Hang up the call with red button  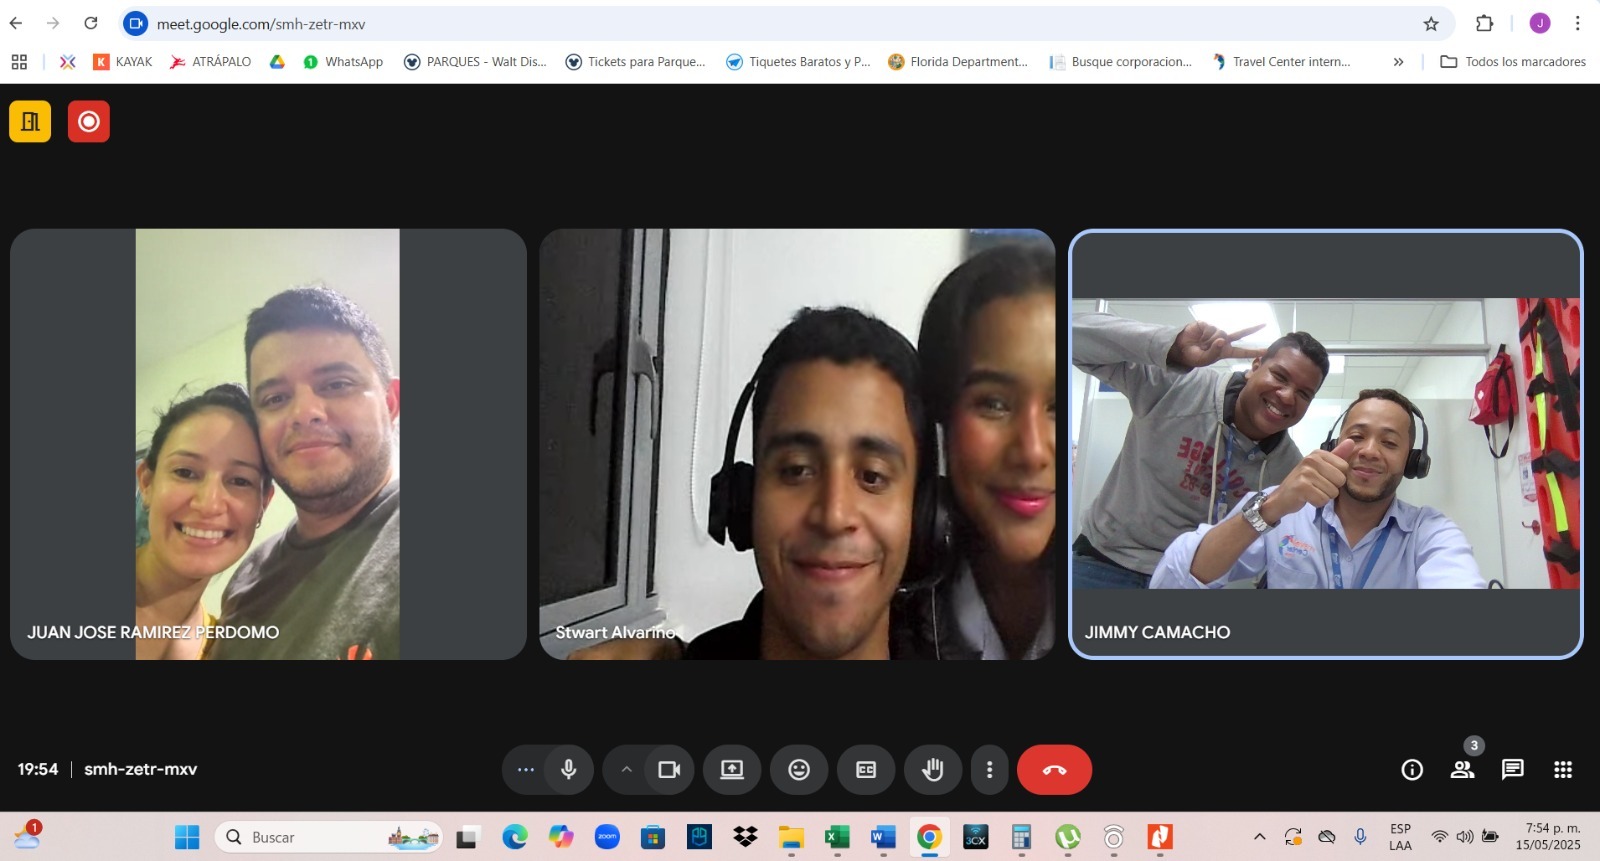(x=1054, y=769)
